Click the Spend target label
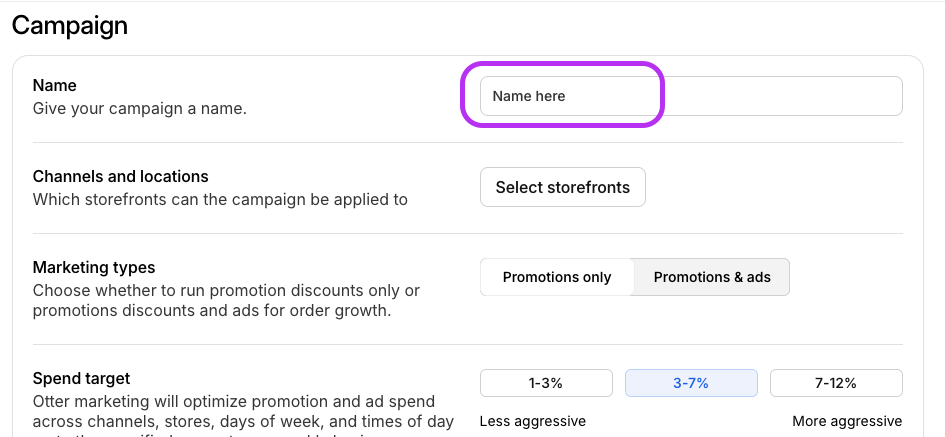 [81, 378]
